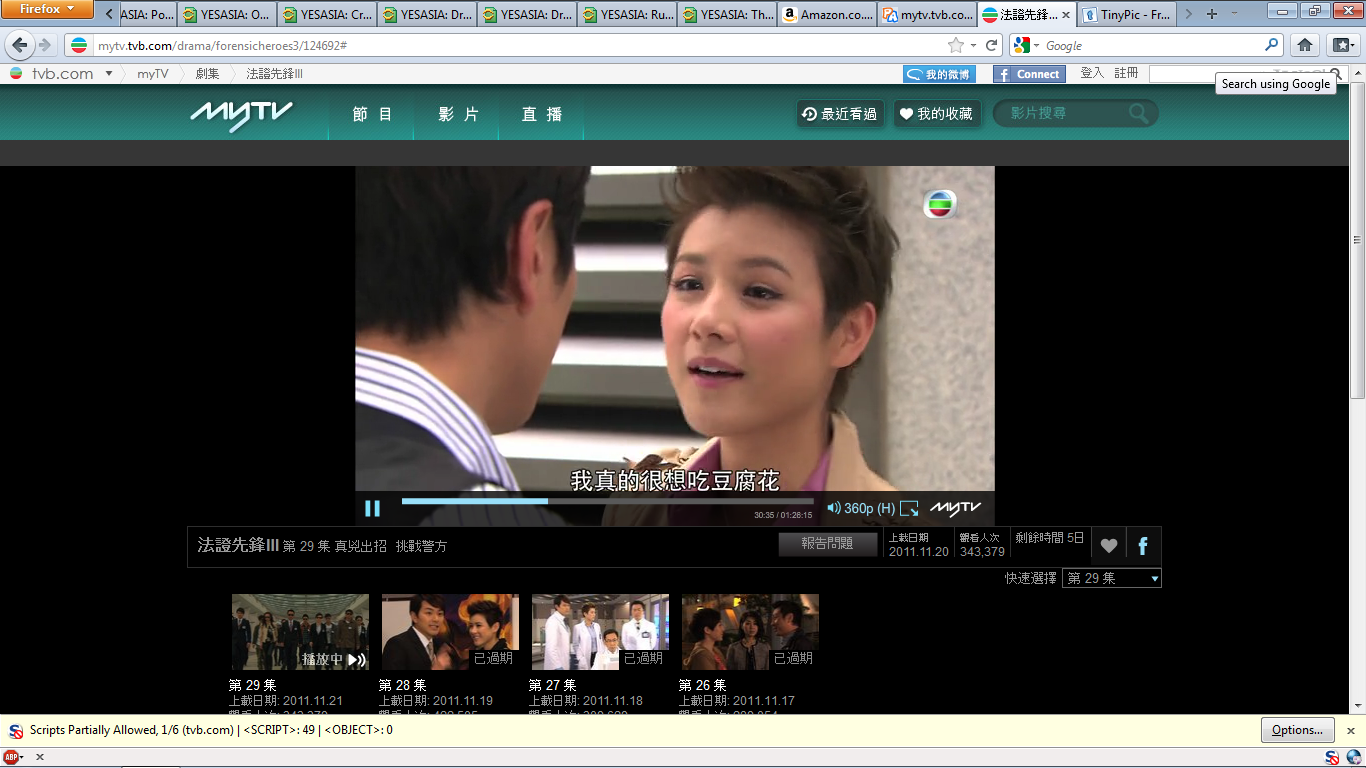This screenshot has height=768, width=1366.
Task: Click the 報告問題 report problem button
Action: click(x=827, y=544)
